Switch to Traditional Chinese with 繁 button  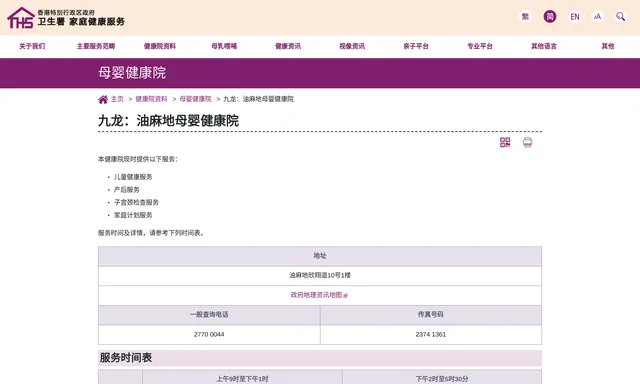pos(525,16)
